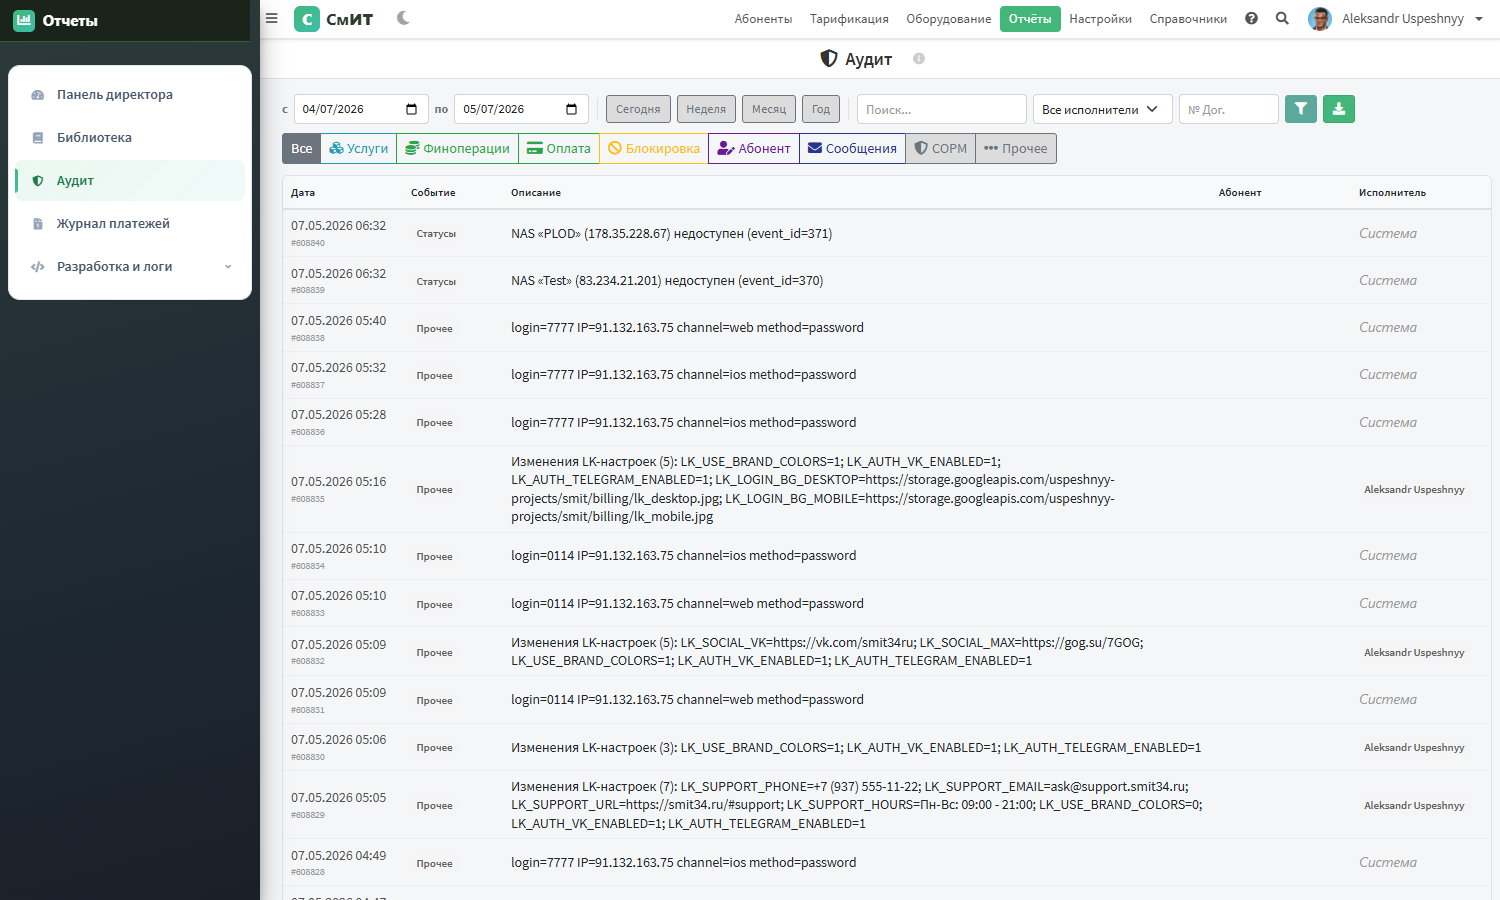Select the Прочее filter tab
This screenshot has height=900, width=1500.
pos(1016,148)
